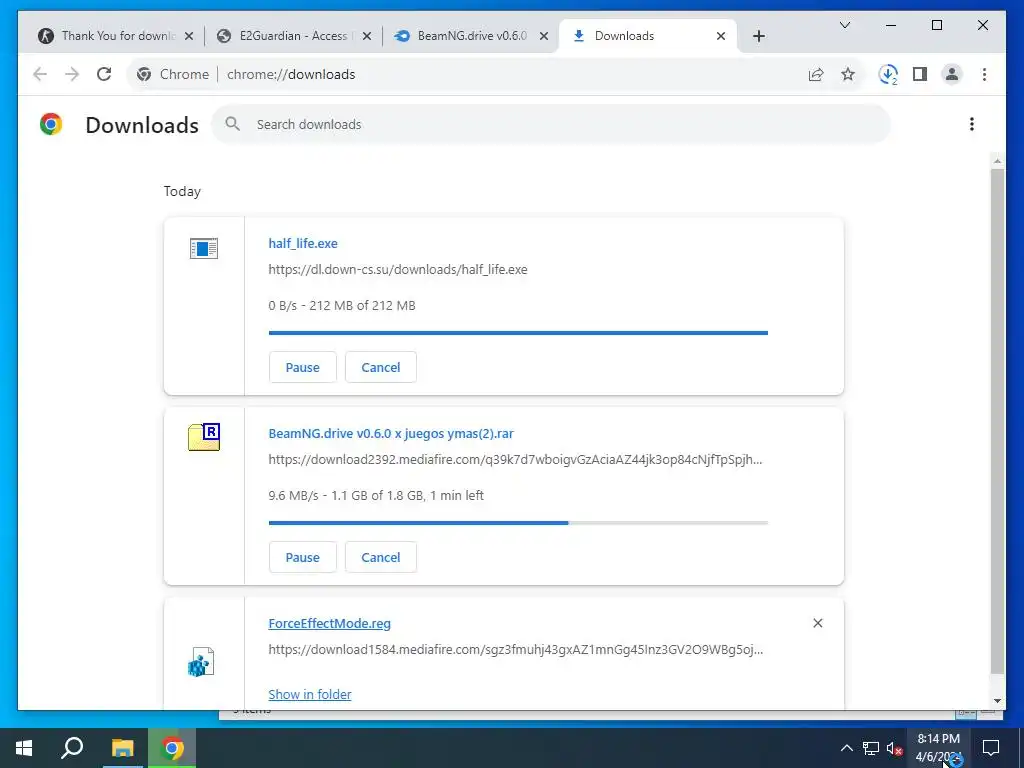Open Windows taskbar search
Image resolution: width=1024 pixels, height=768 pixels.
click(72, 748)
